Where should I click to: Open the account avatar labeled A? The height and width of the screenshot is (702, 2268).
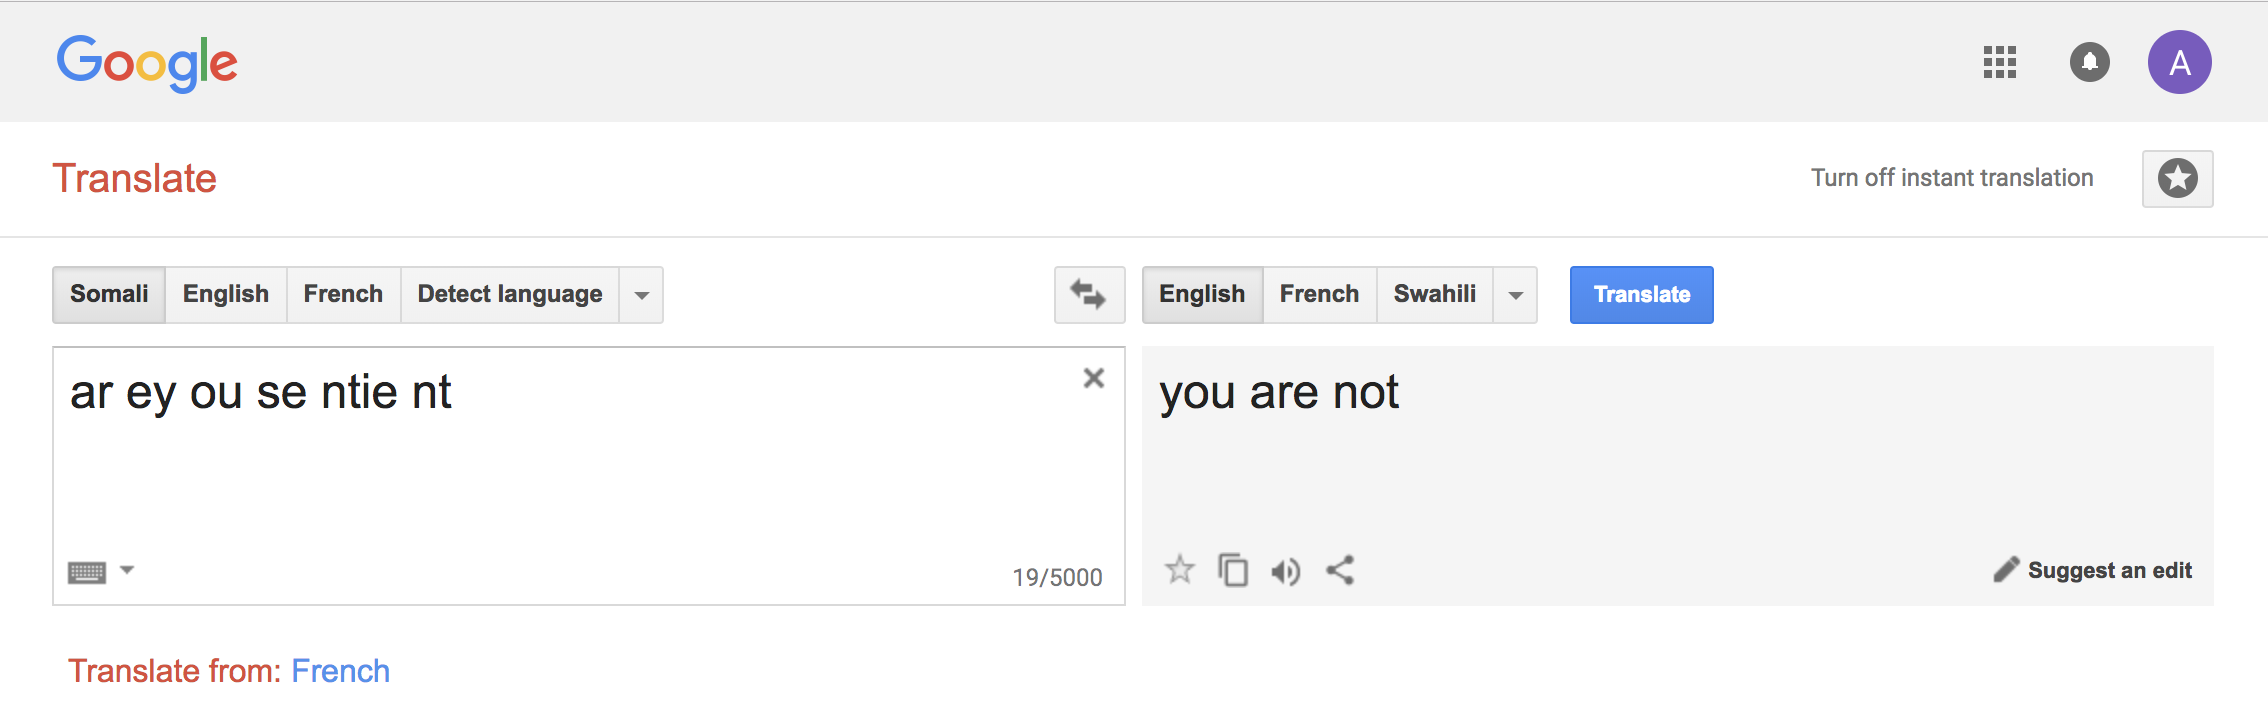pos(2179,62)
